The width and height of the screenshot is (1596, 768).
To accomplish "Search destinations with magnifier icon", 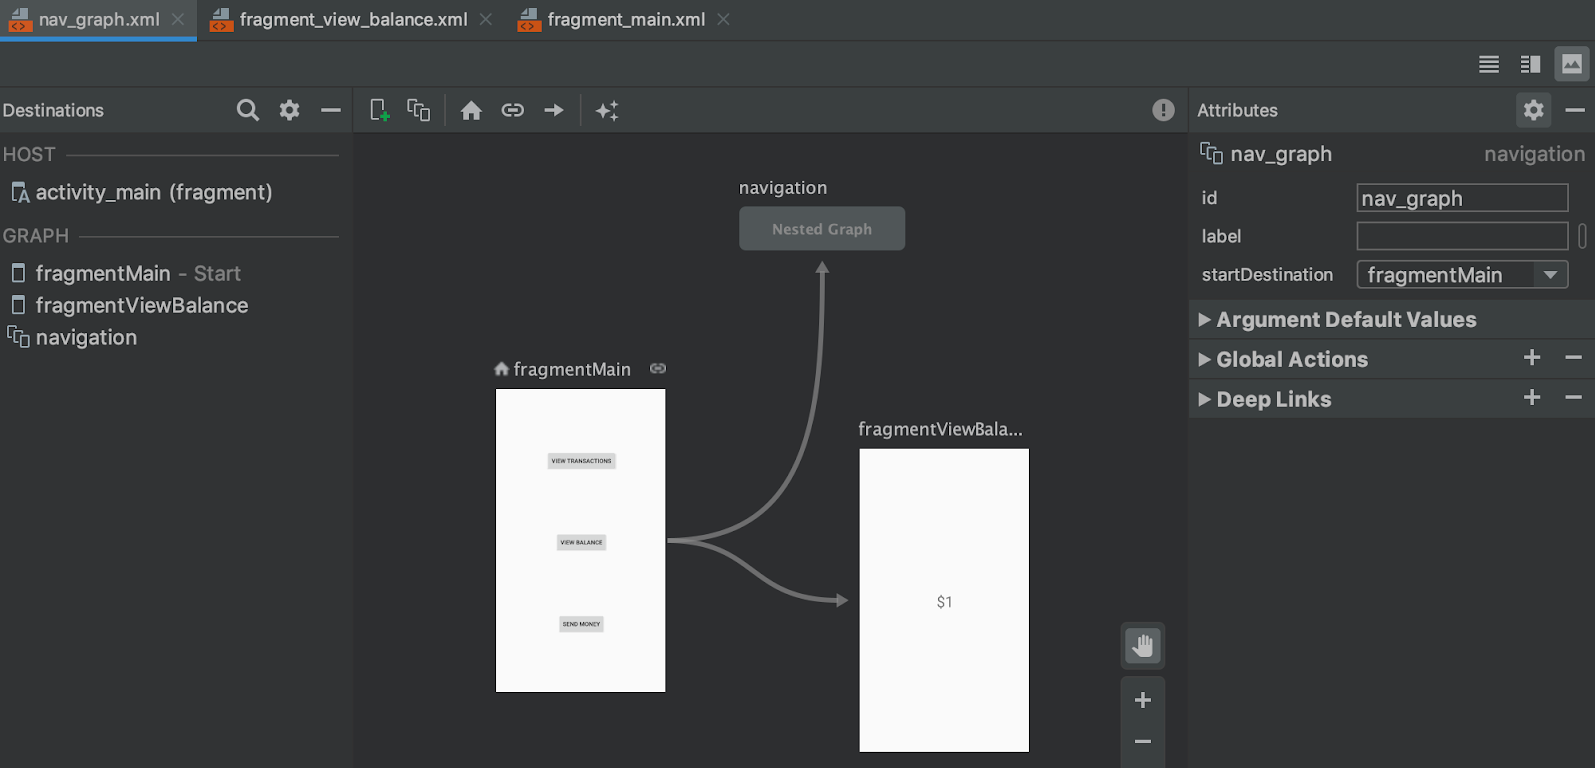I will (247, 110).
